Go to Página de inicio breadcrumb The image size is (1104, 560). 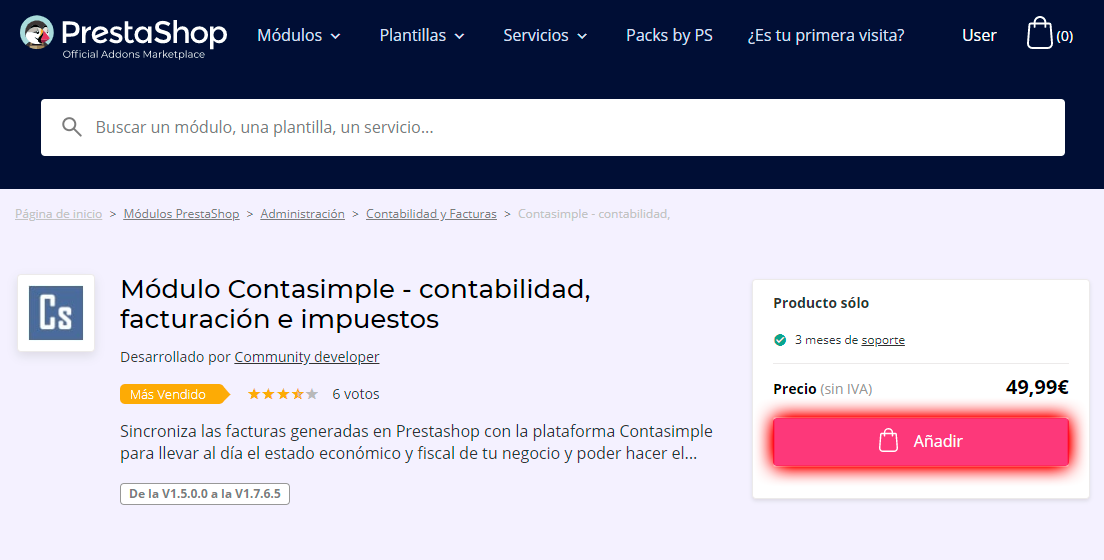click(x=58, y=214)
